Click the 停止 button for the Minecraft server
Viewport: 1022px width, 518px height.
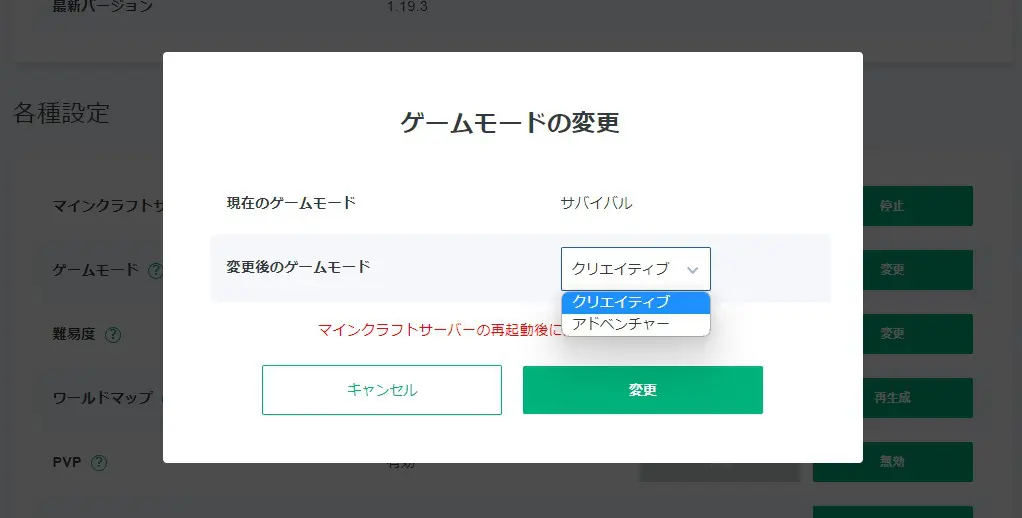892,206
